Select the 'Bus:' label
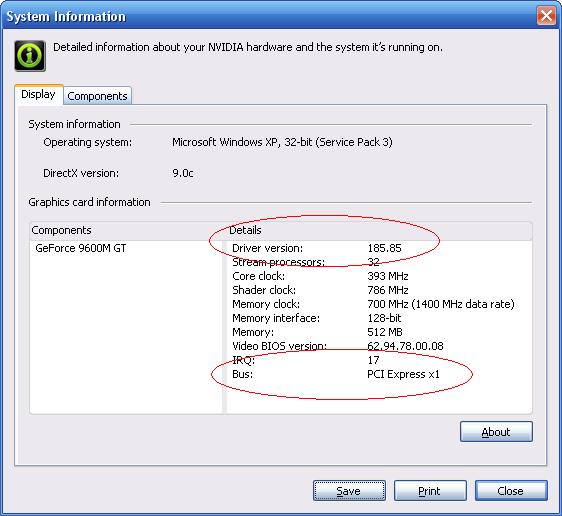This screenshot has height=516, width=562. tap(242, 374)
